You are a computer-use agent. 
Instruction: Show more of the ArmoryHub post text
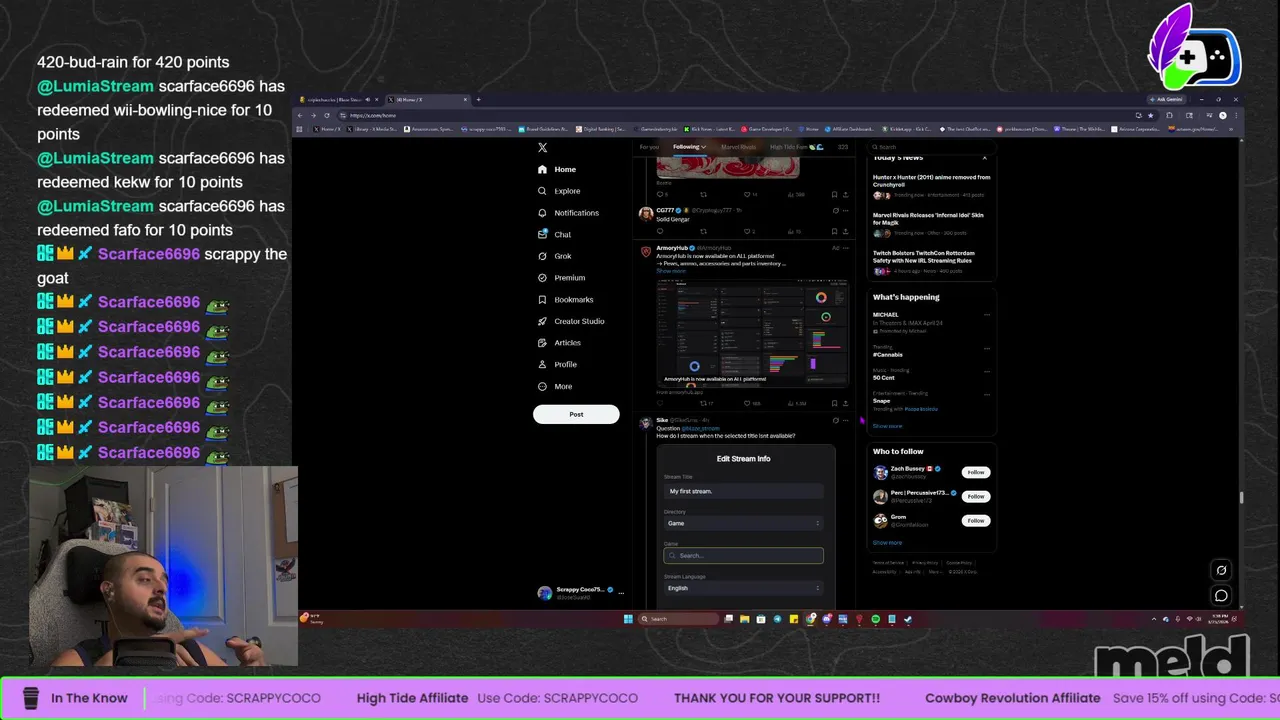(671, 271)
